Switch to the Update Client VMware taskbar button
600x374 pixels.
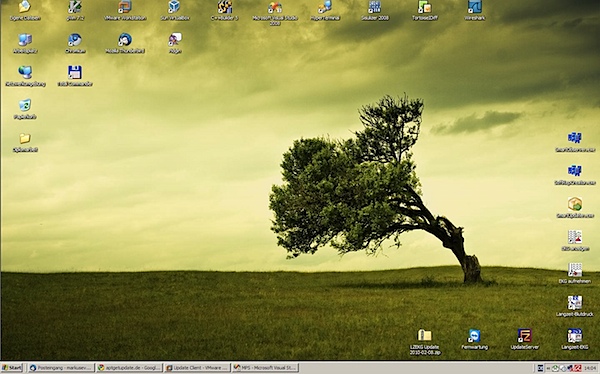[197, 368]
